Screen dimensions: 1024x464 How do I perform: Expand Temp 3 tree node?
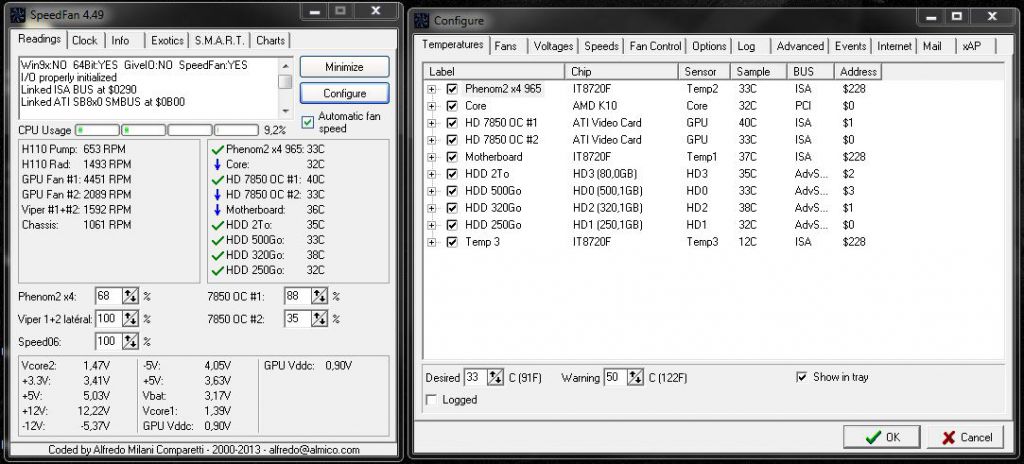tap(432, 242)
